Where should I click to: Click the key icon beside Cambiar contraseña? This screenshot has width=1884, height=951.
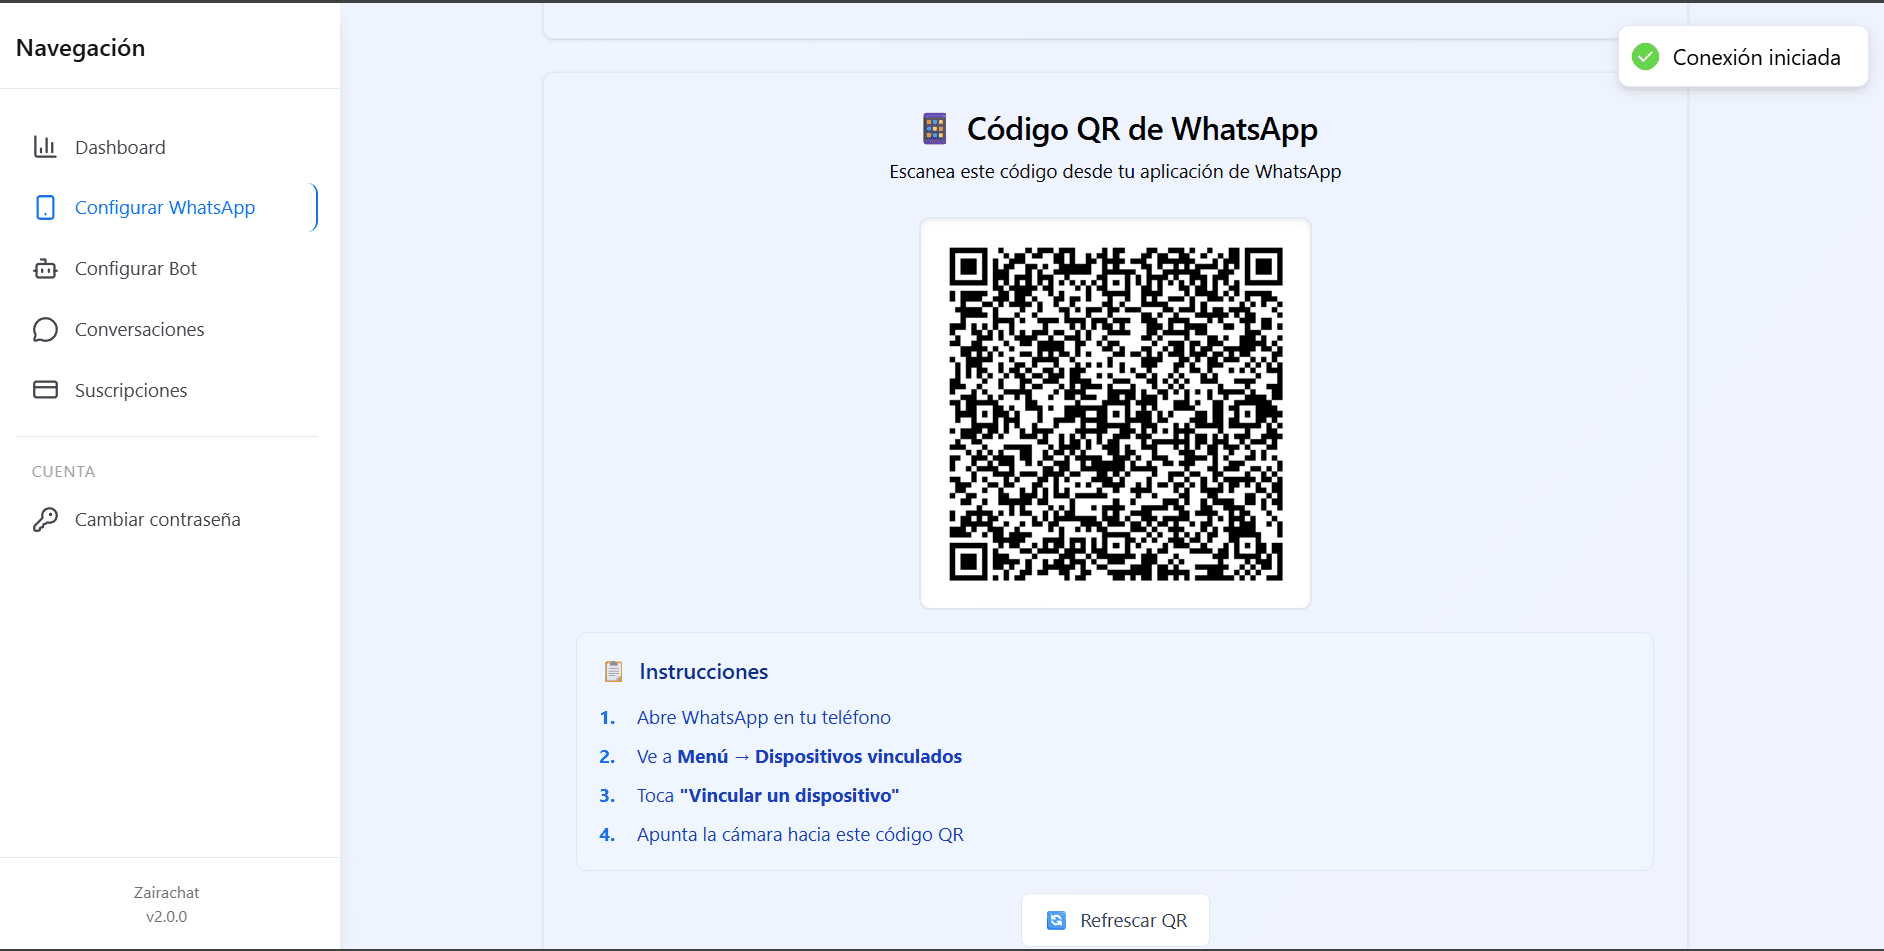(x=46, y=519)
